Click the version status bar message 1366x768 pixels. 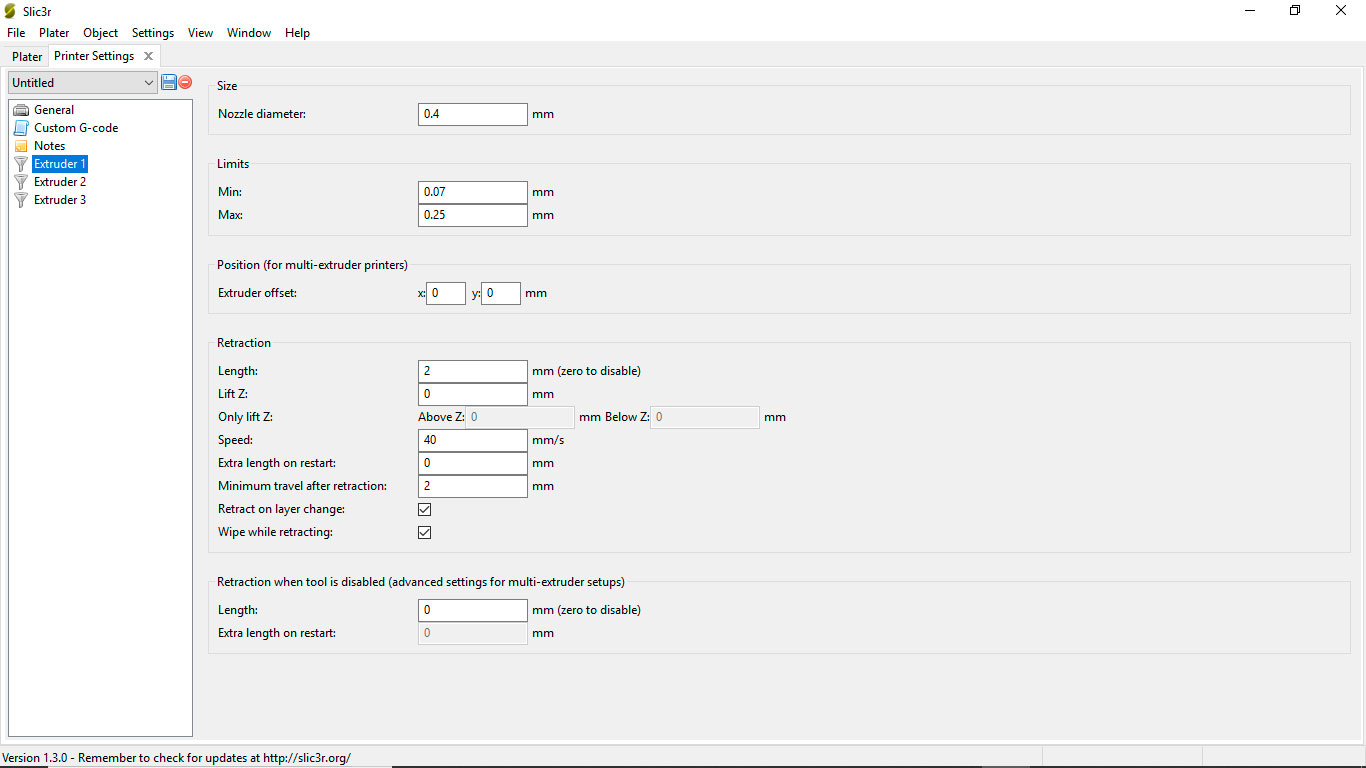177,758
